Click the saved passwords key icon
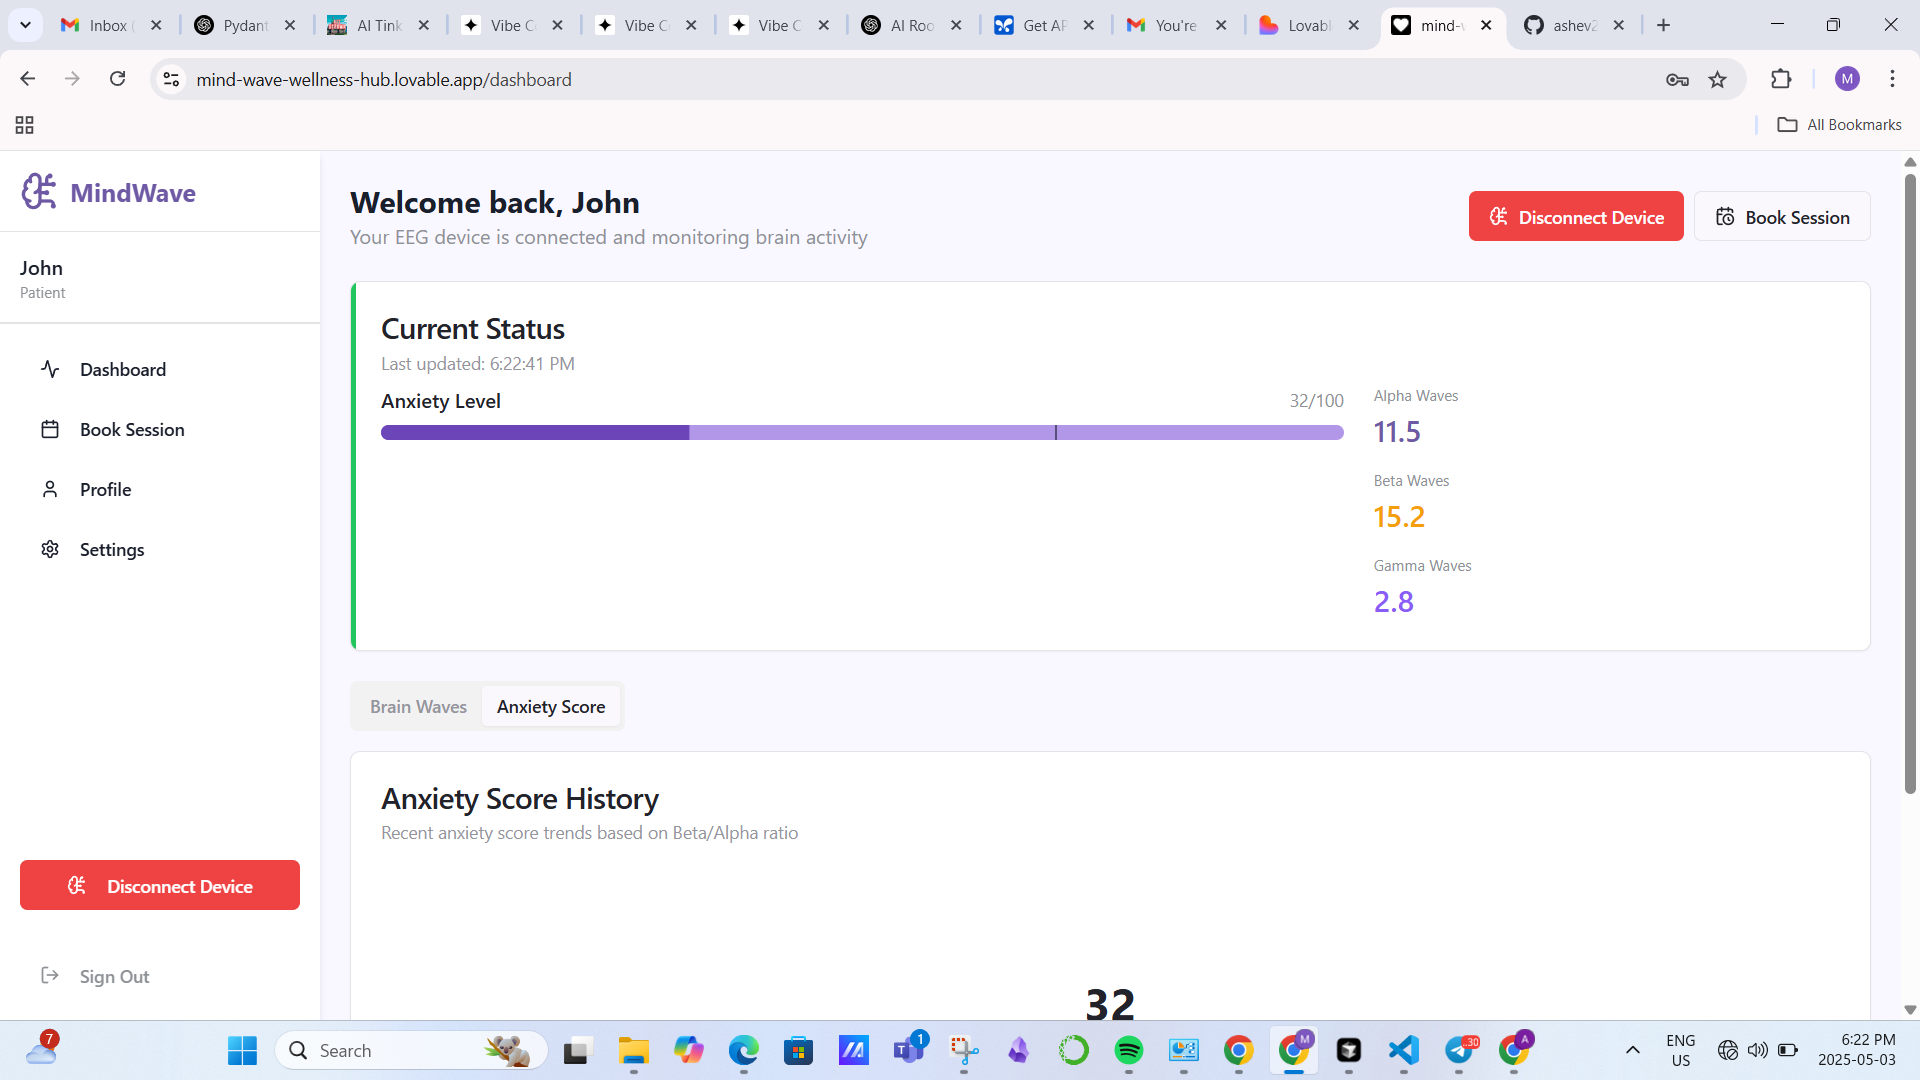This screenshot has height=1080, width=1920. [1677, 80]
